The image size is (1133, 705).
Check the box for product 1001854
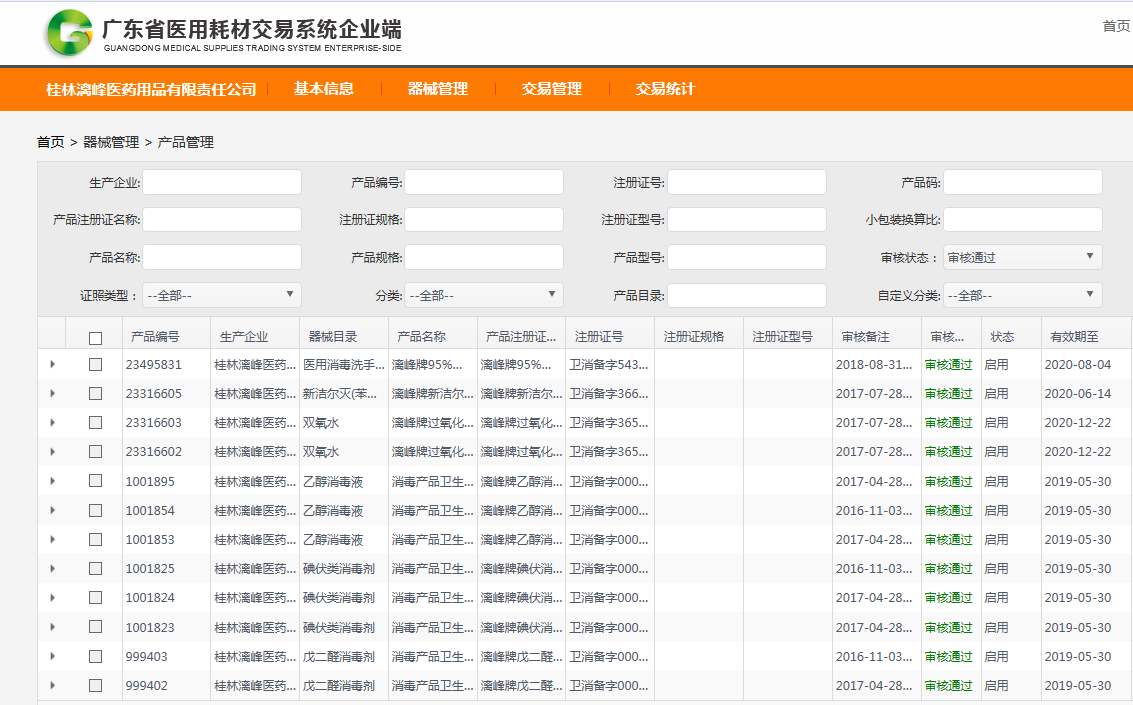[95, 511]
